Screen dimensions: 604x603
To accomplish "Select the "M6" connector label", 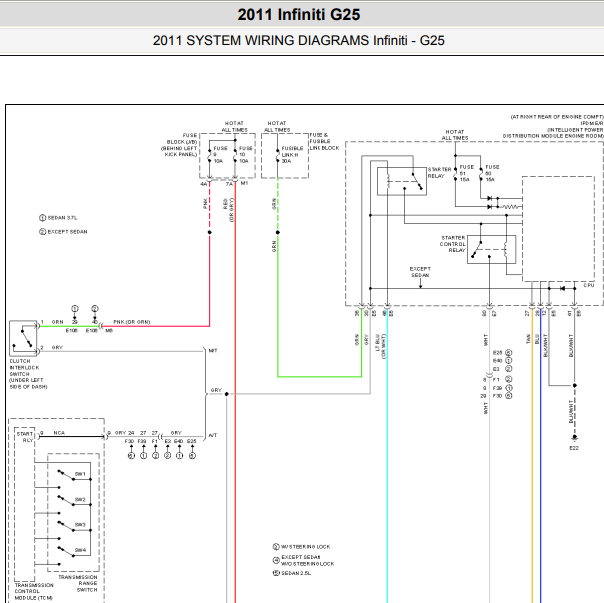I will [x=109, y=331].
